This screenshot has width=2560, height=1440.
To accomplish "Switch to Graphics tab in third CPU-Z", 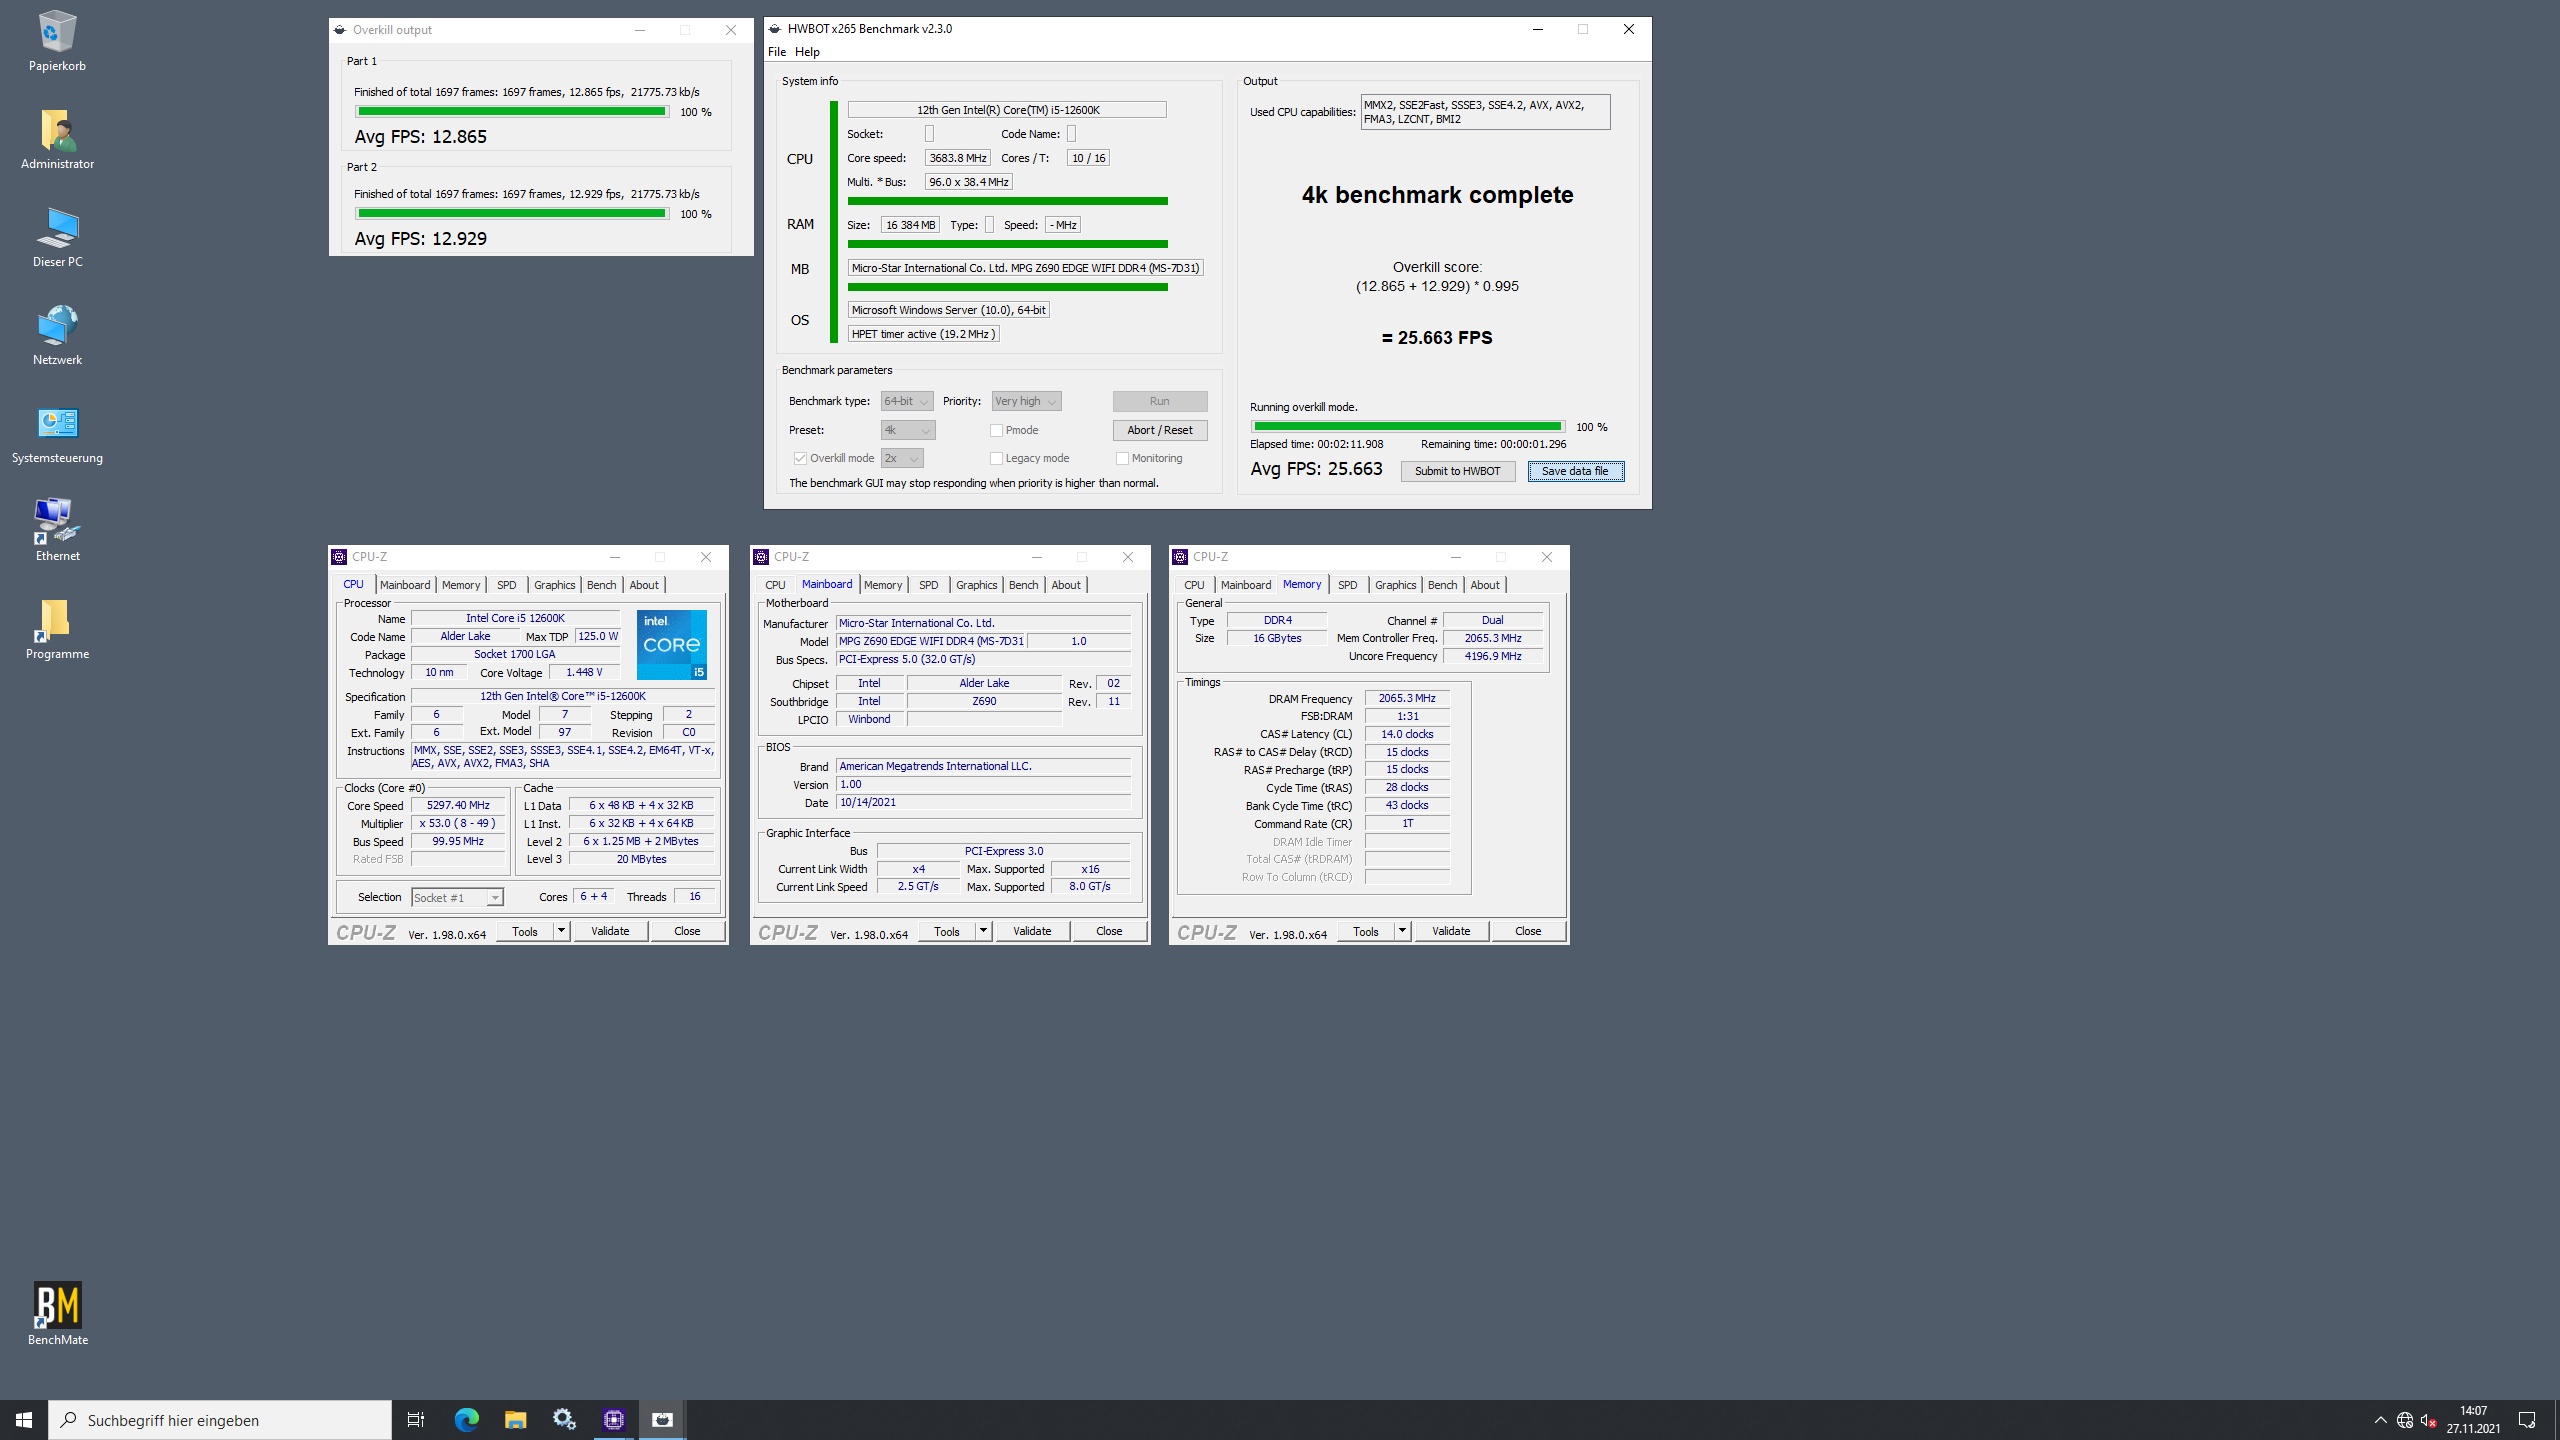I will [1395, 585].
